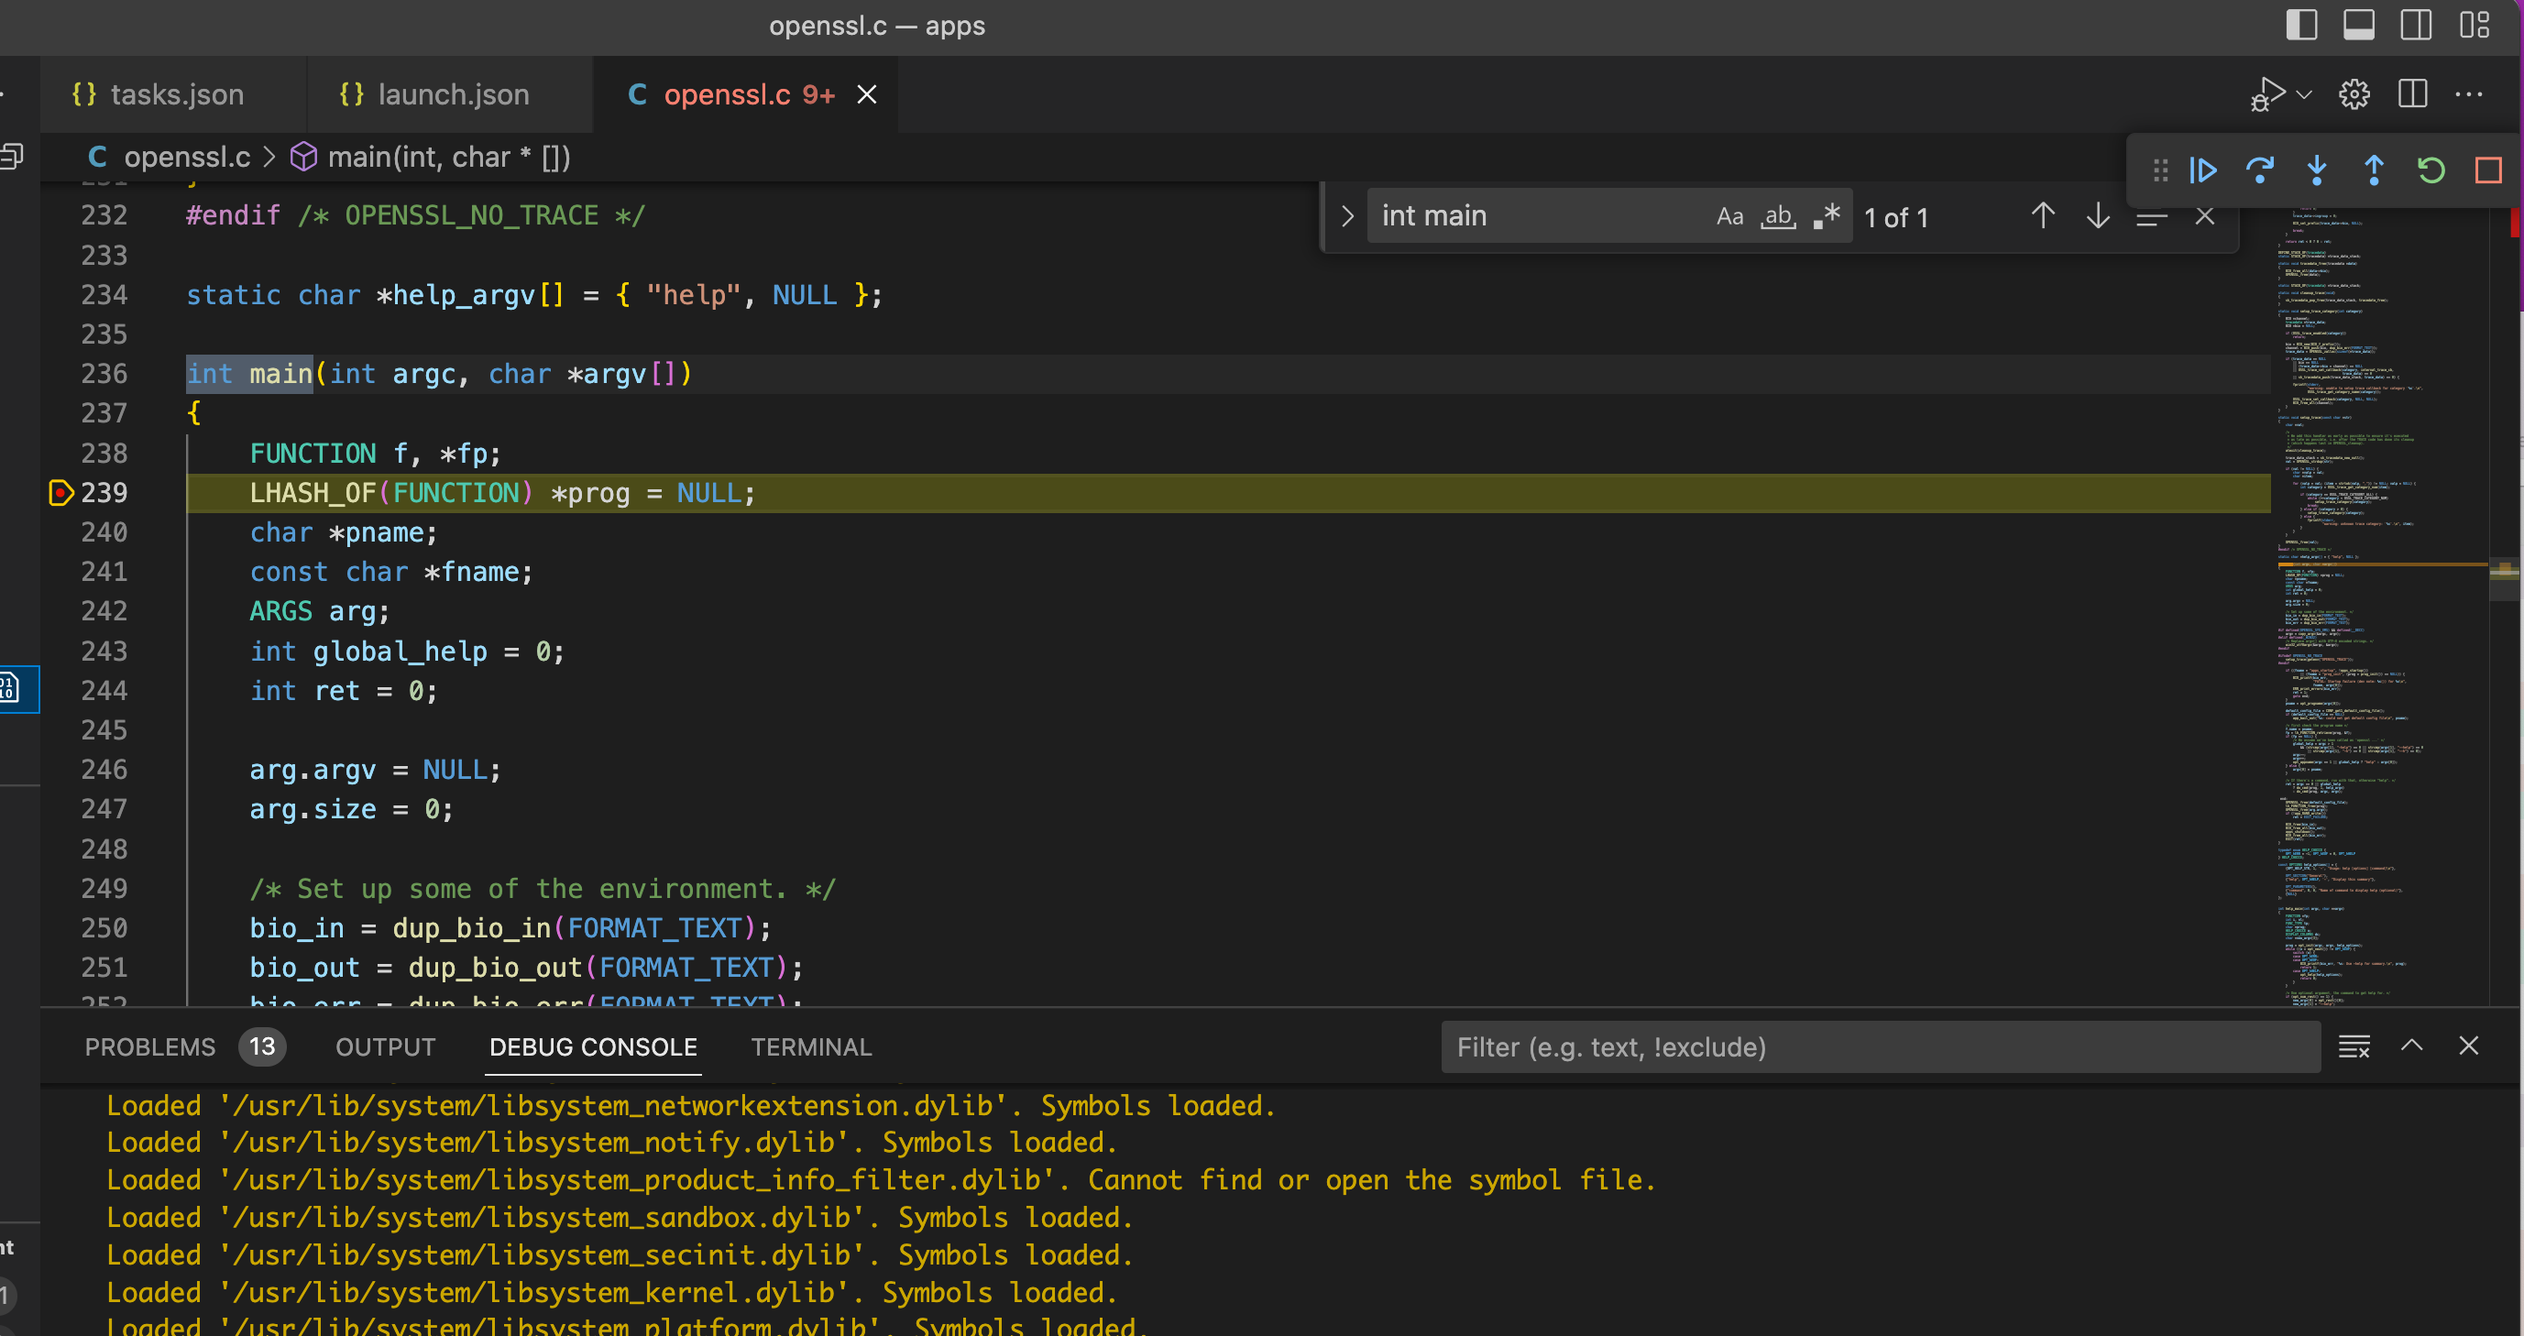This screenshot has width=2524, height=1336.
Task: Toggle Match Case in find widget
Action: pos(1729,216)
